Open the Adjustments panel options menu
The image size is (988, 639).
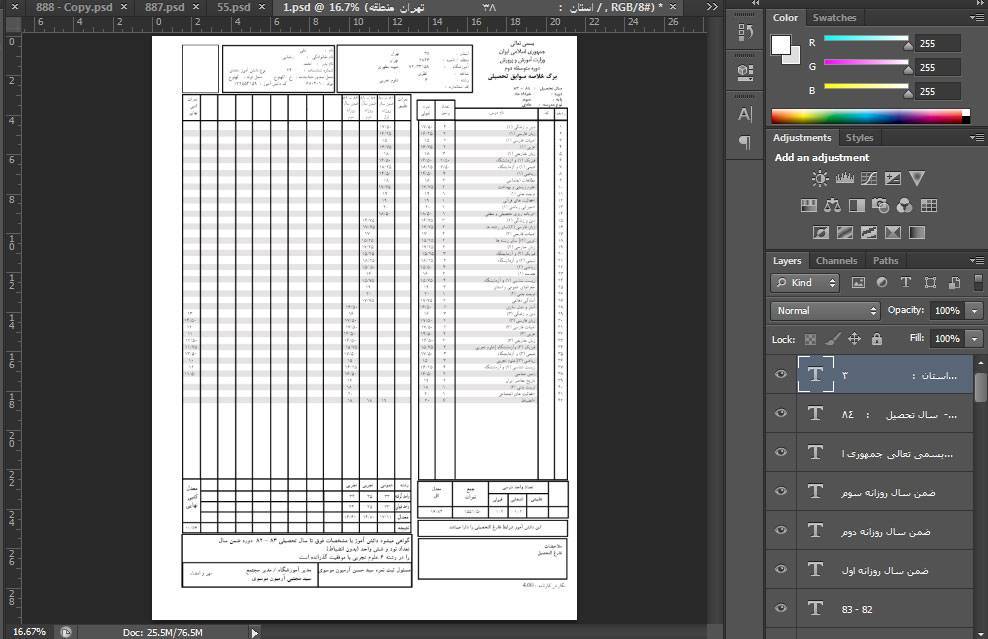click(x=977, y=137)
